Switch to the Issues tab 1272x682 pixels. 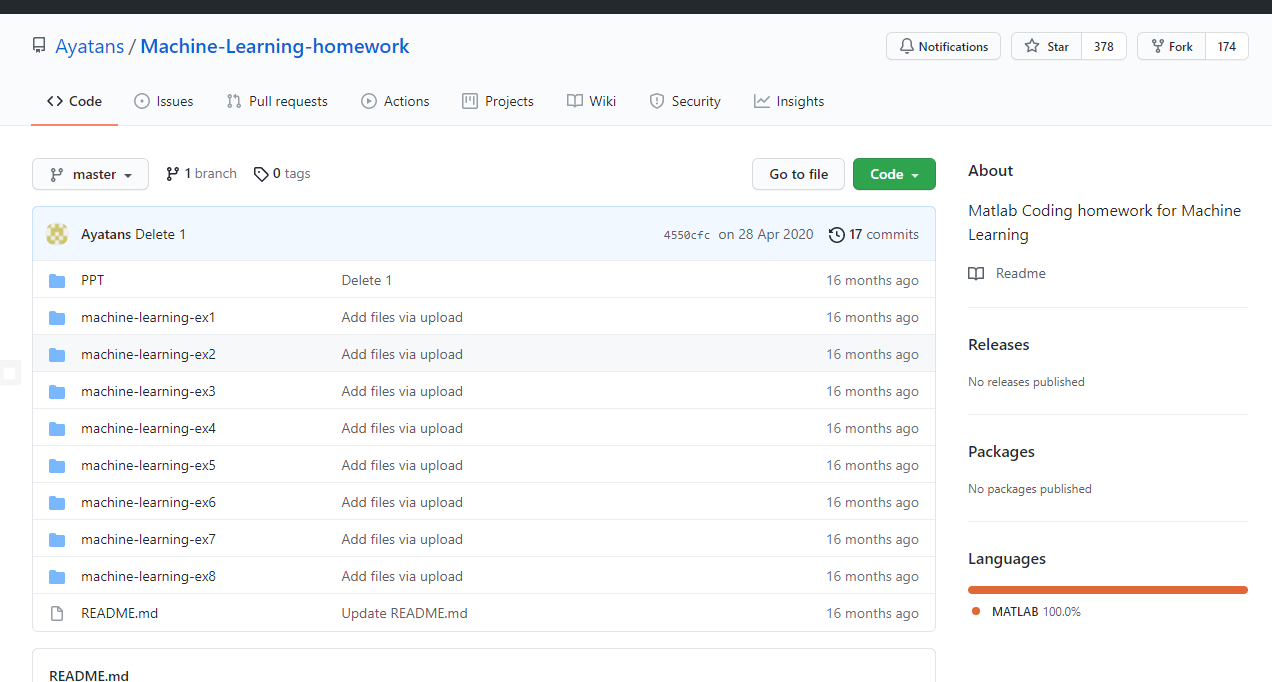163,101
